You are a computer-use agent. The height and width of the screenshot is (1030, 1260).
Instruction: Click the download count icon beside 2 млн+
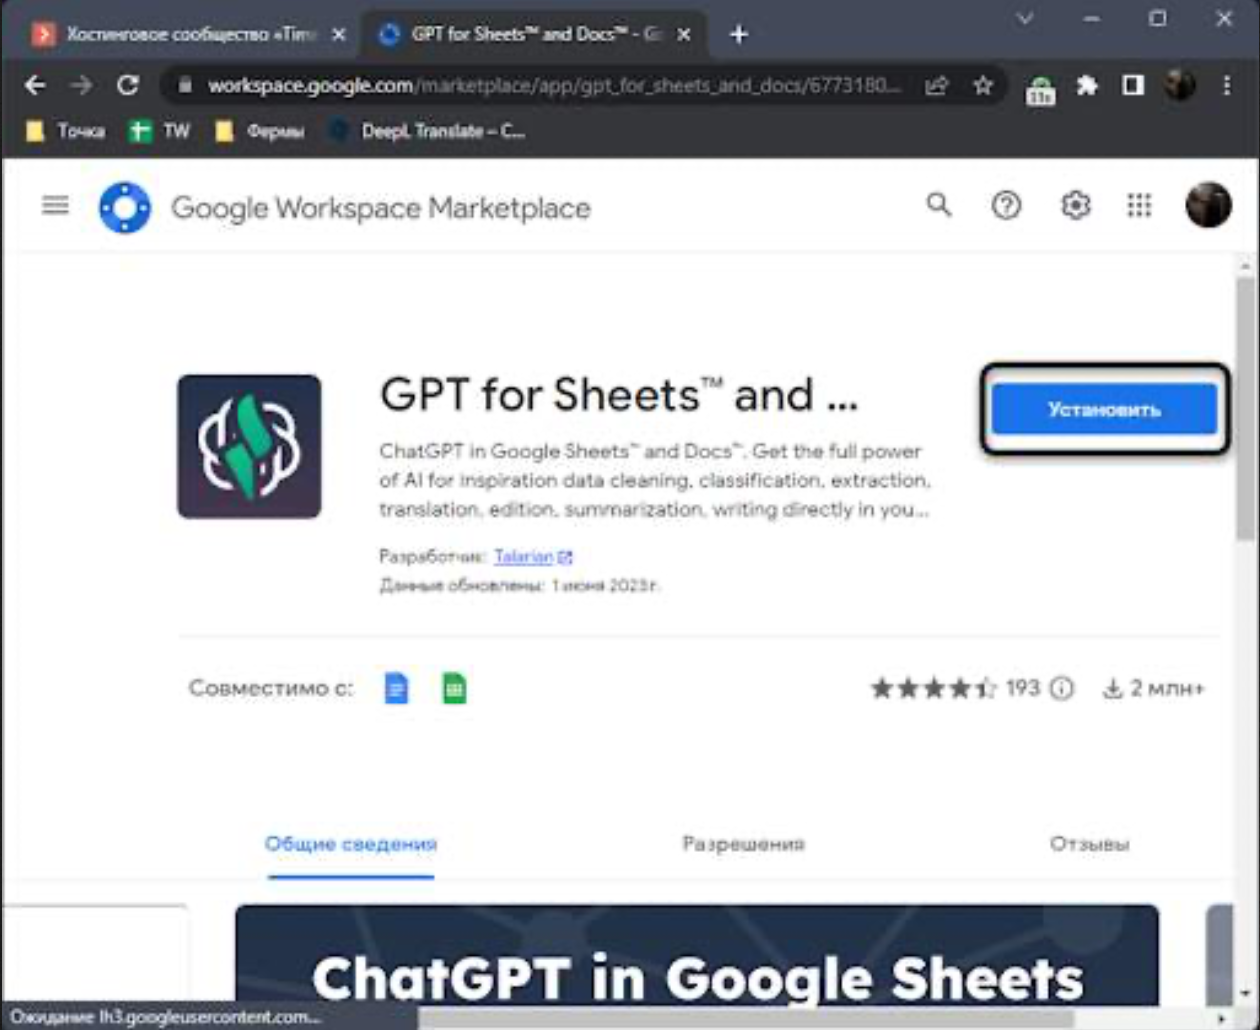(x=1112, y=689)
